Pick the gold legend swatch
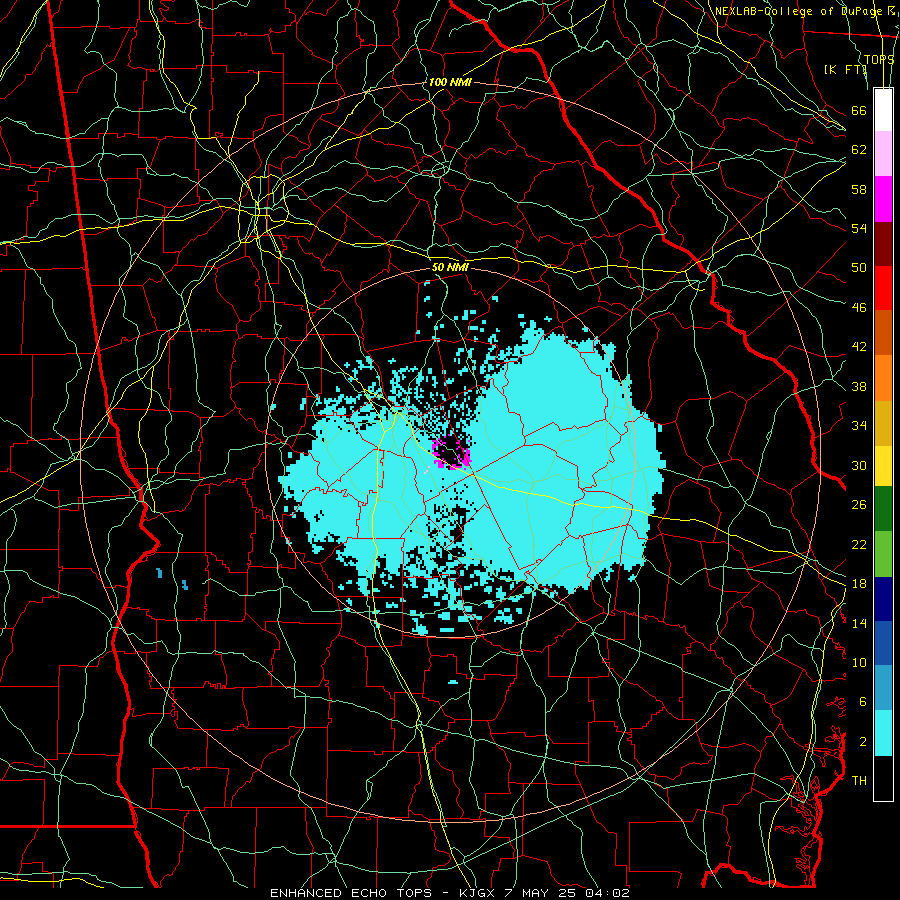The height and width of the screenshot is (900, 900). click(x=883, y=423)
